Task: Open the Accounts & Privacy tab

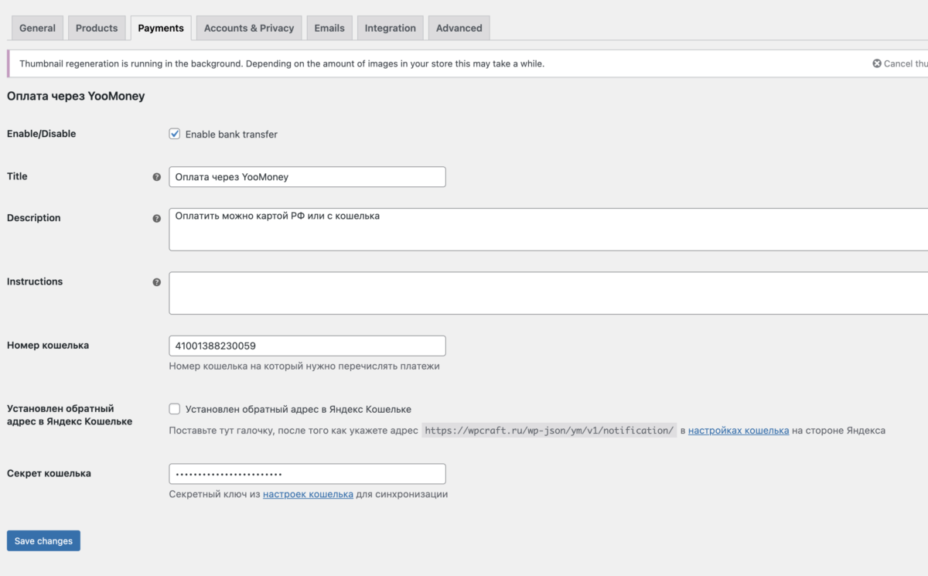Action: click(249, 28)
